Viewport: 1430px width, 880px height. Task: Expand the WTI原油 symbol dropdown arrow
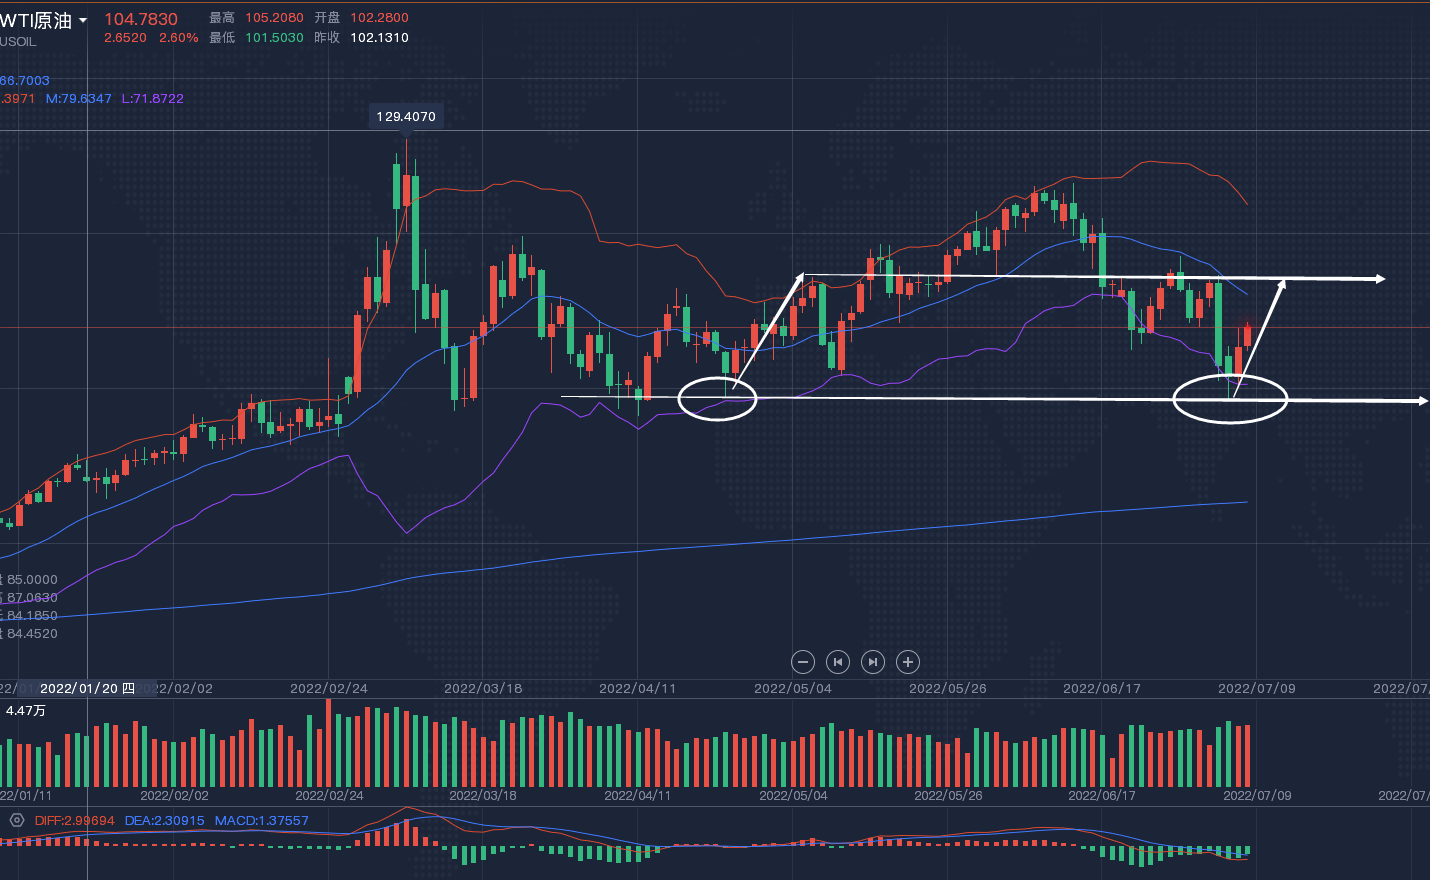[x=83, y=21]
